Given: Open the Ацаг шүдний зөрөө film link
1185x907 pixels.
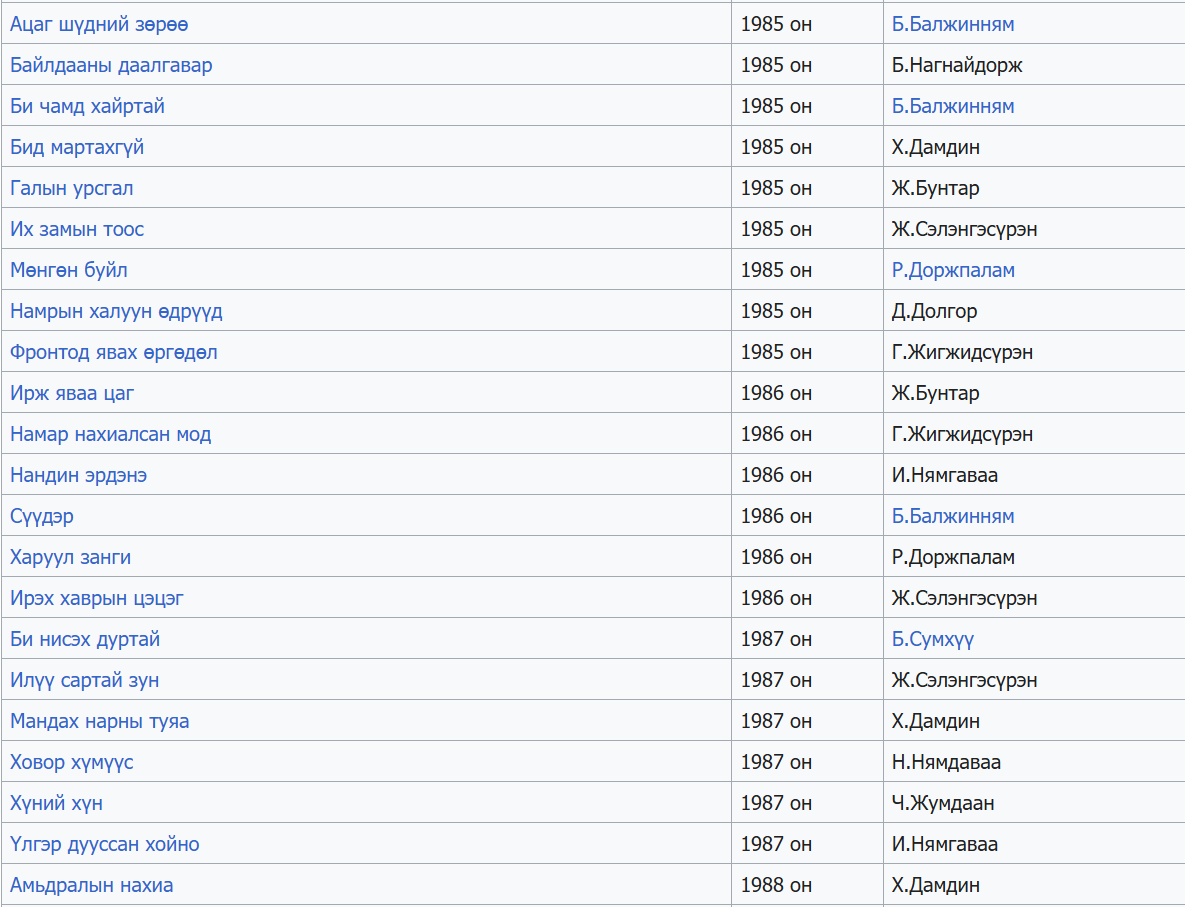Looking at the screenshot, I should (99, 24).
